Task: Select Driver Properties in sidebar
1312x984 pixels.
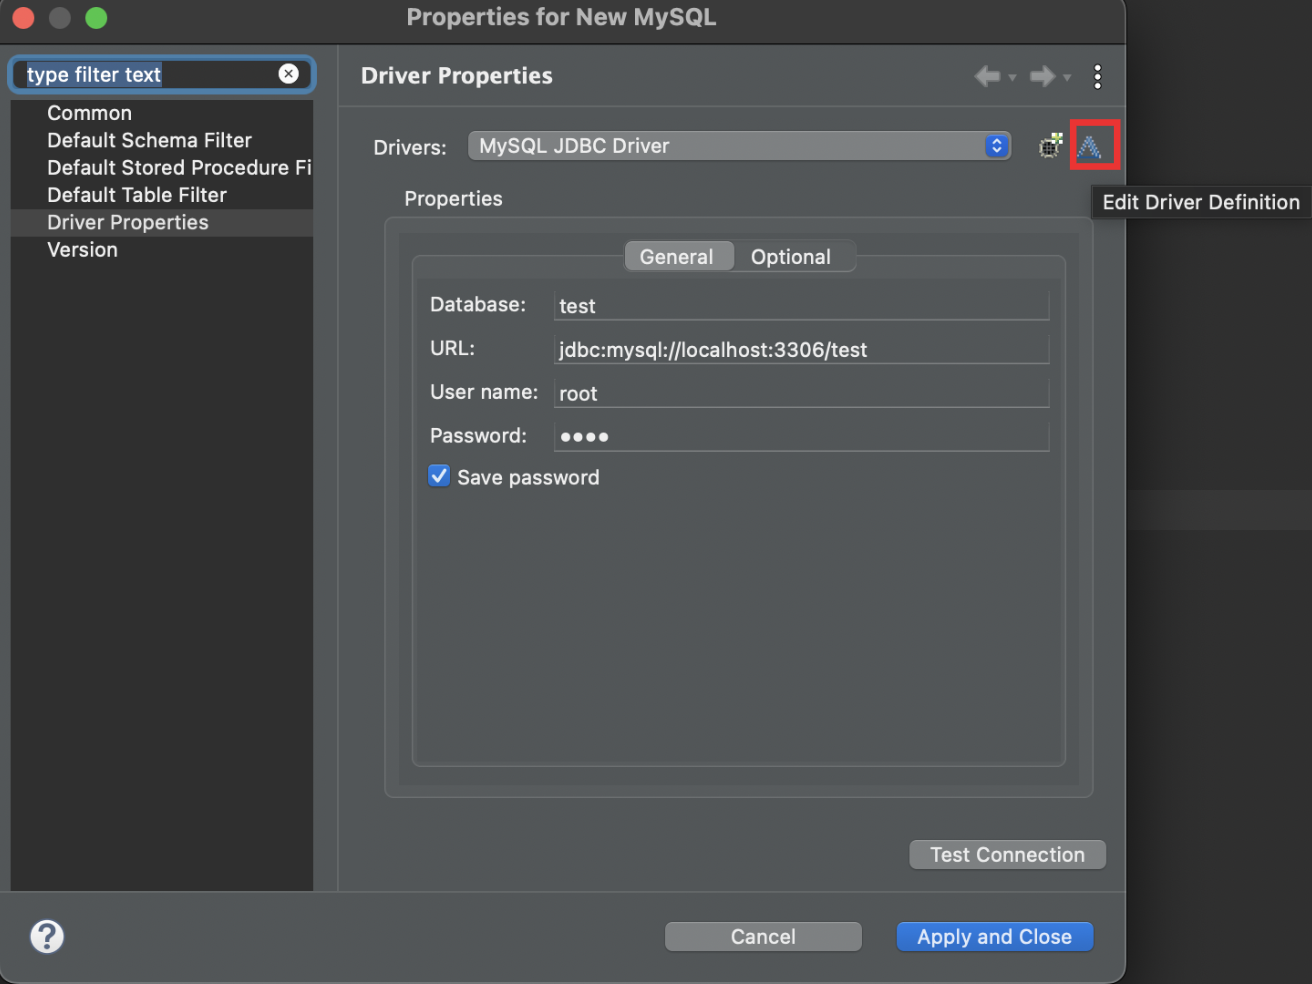Action: click(x=162, y=222)
